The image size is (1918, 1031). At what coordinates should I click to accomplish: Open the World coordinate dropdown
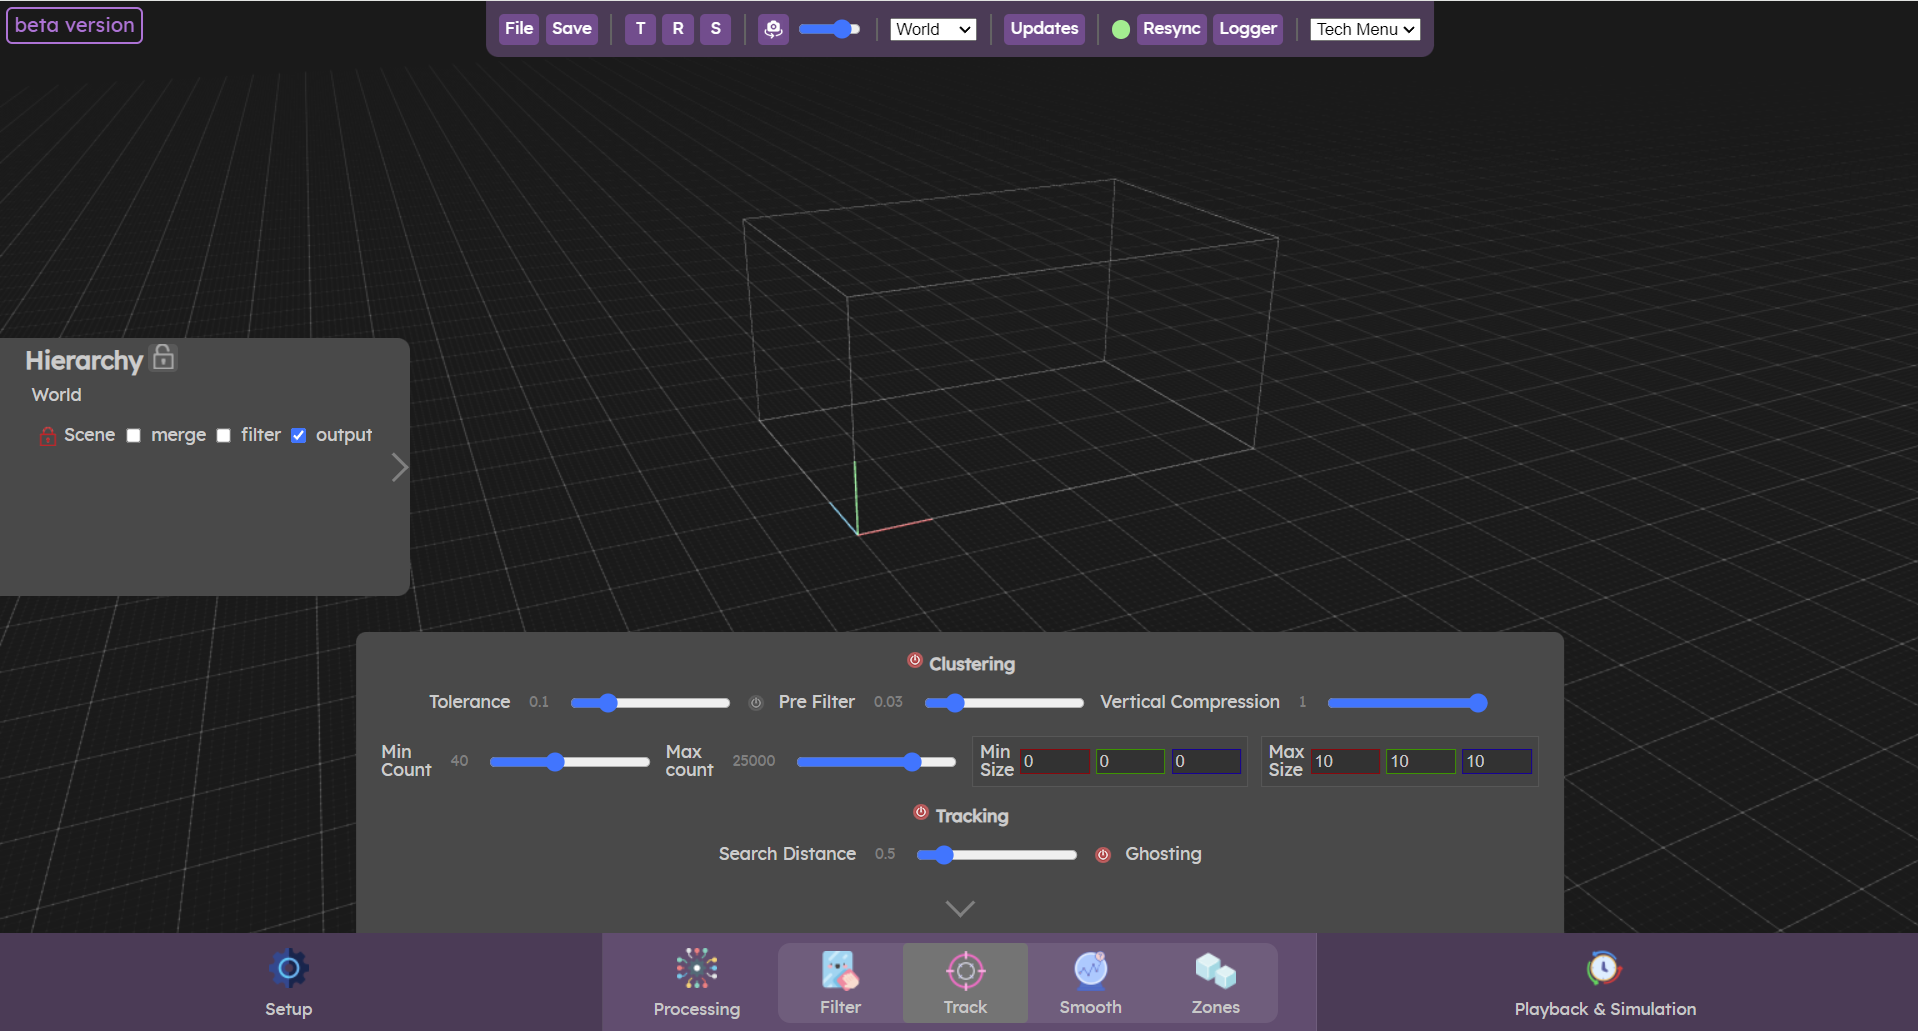coord(932,29)
